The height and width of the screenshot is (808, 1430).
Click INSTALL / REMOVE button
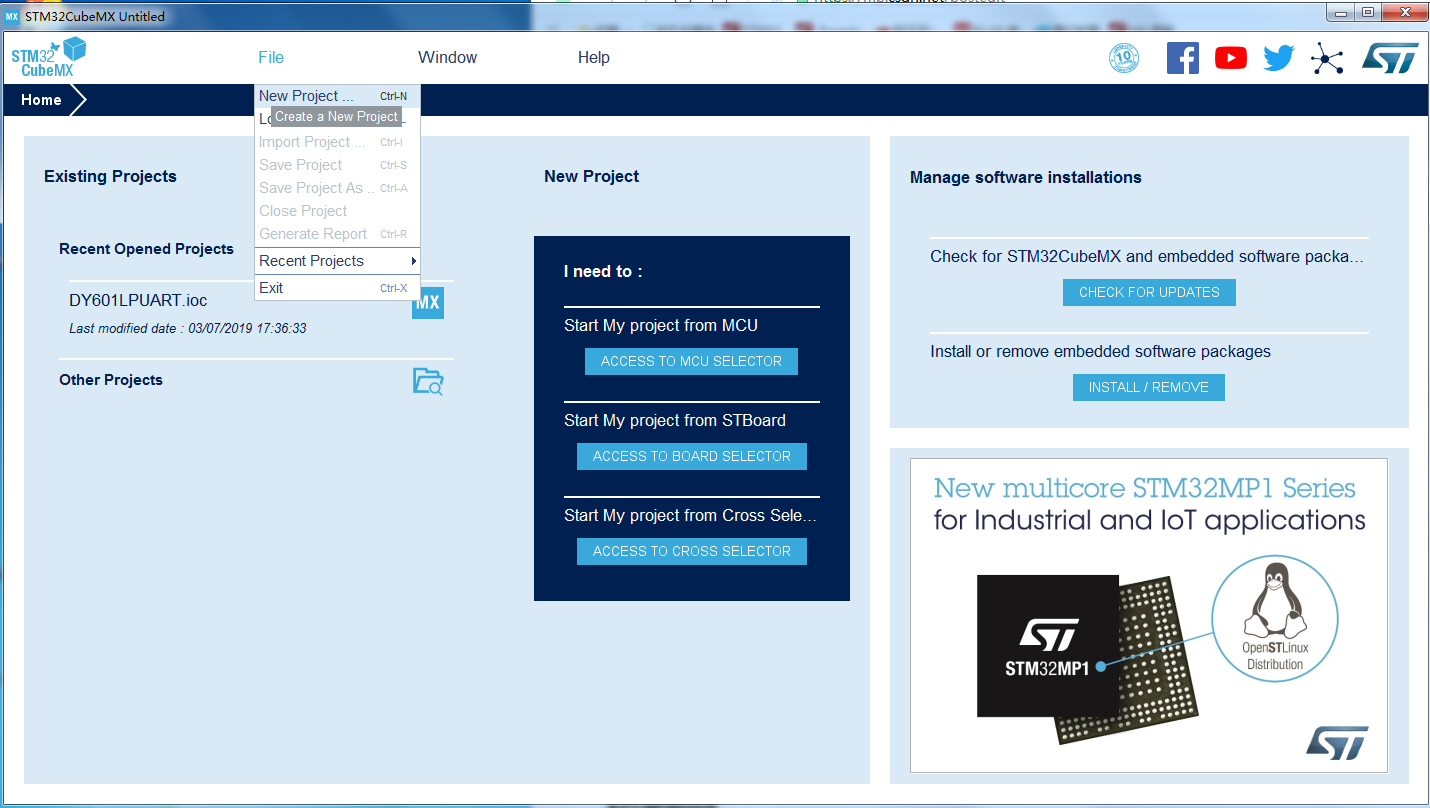pyautogui.click(x=1149, y=387)
